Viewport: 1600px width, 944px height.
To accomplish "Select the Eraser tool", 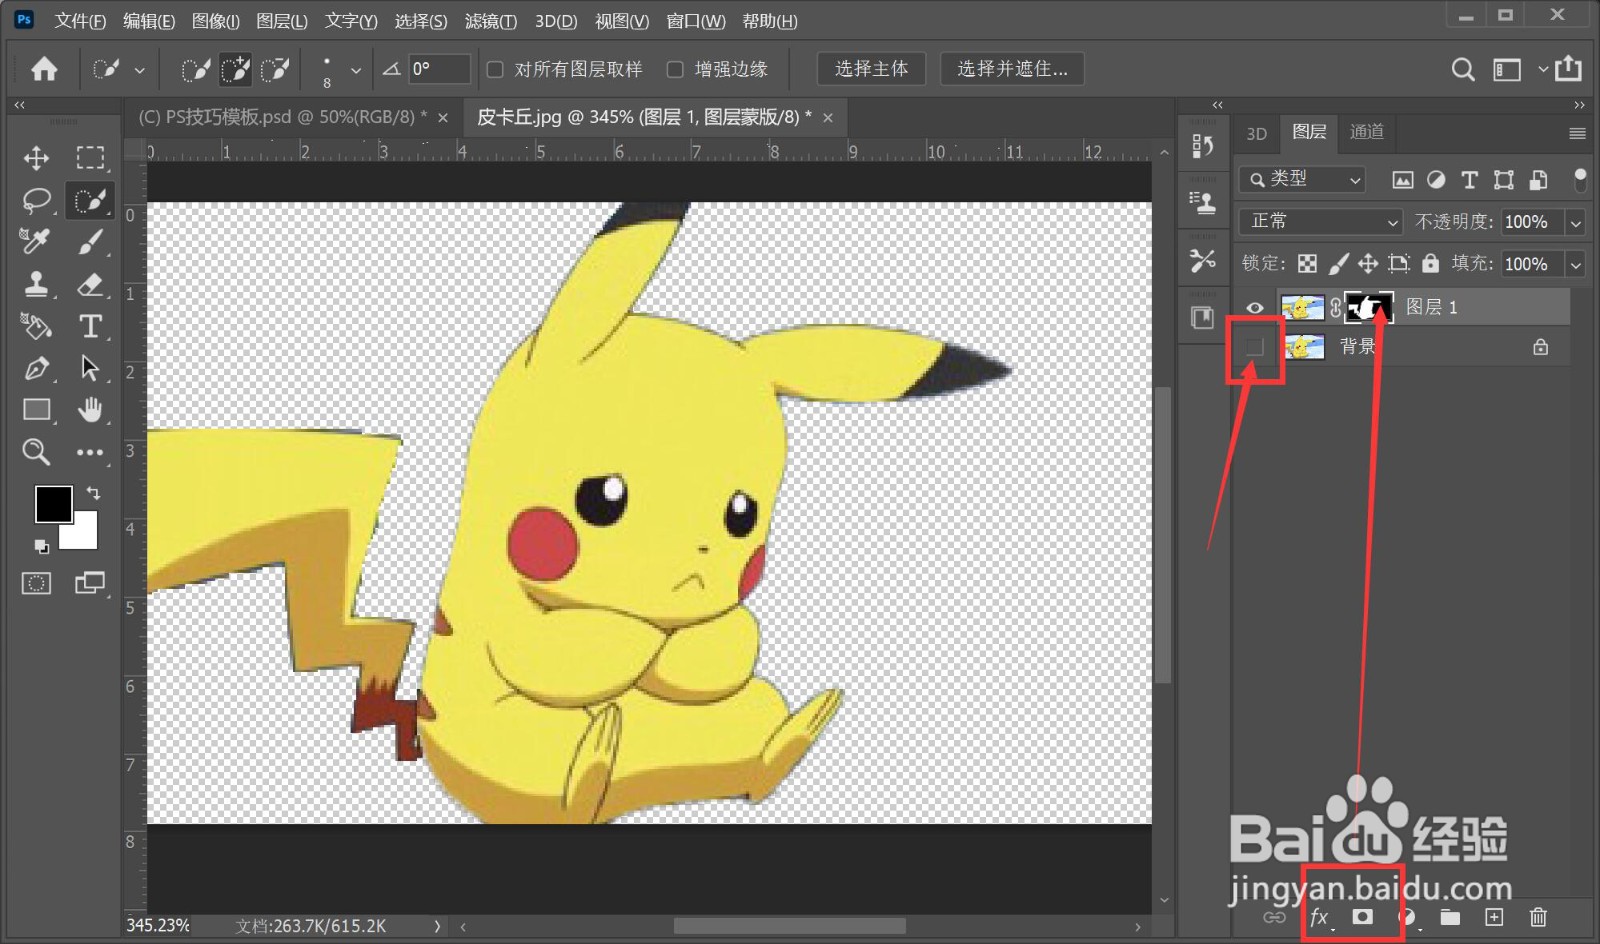I will [x=90, y=284].
